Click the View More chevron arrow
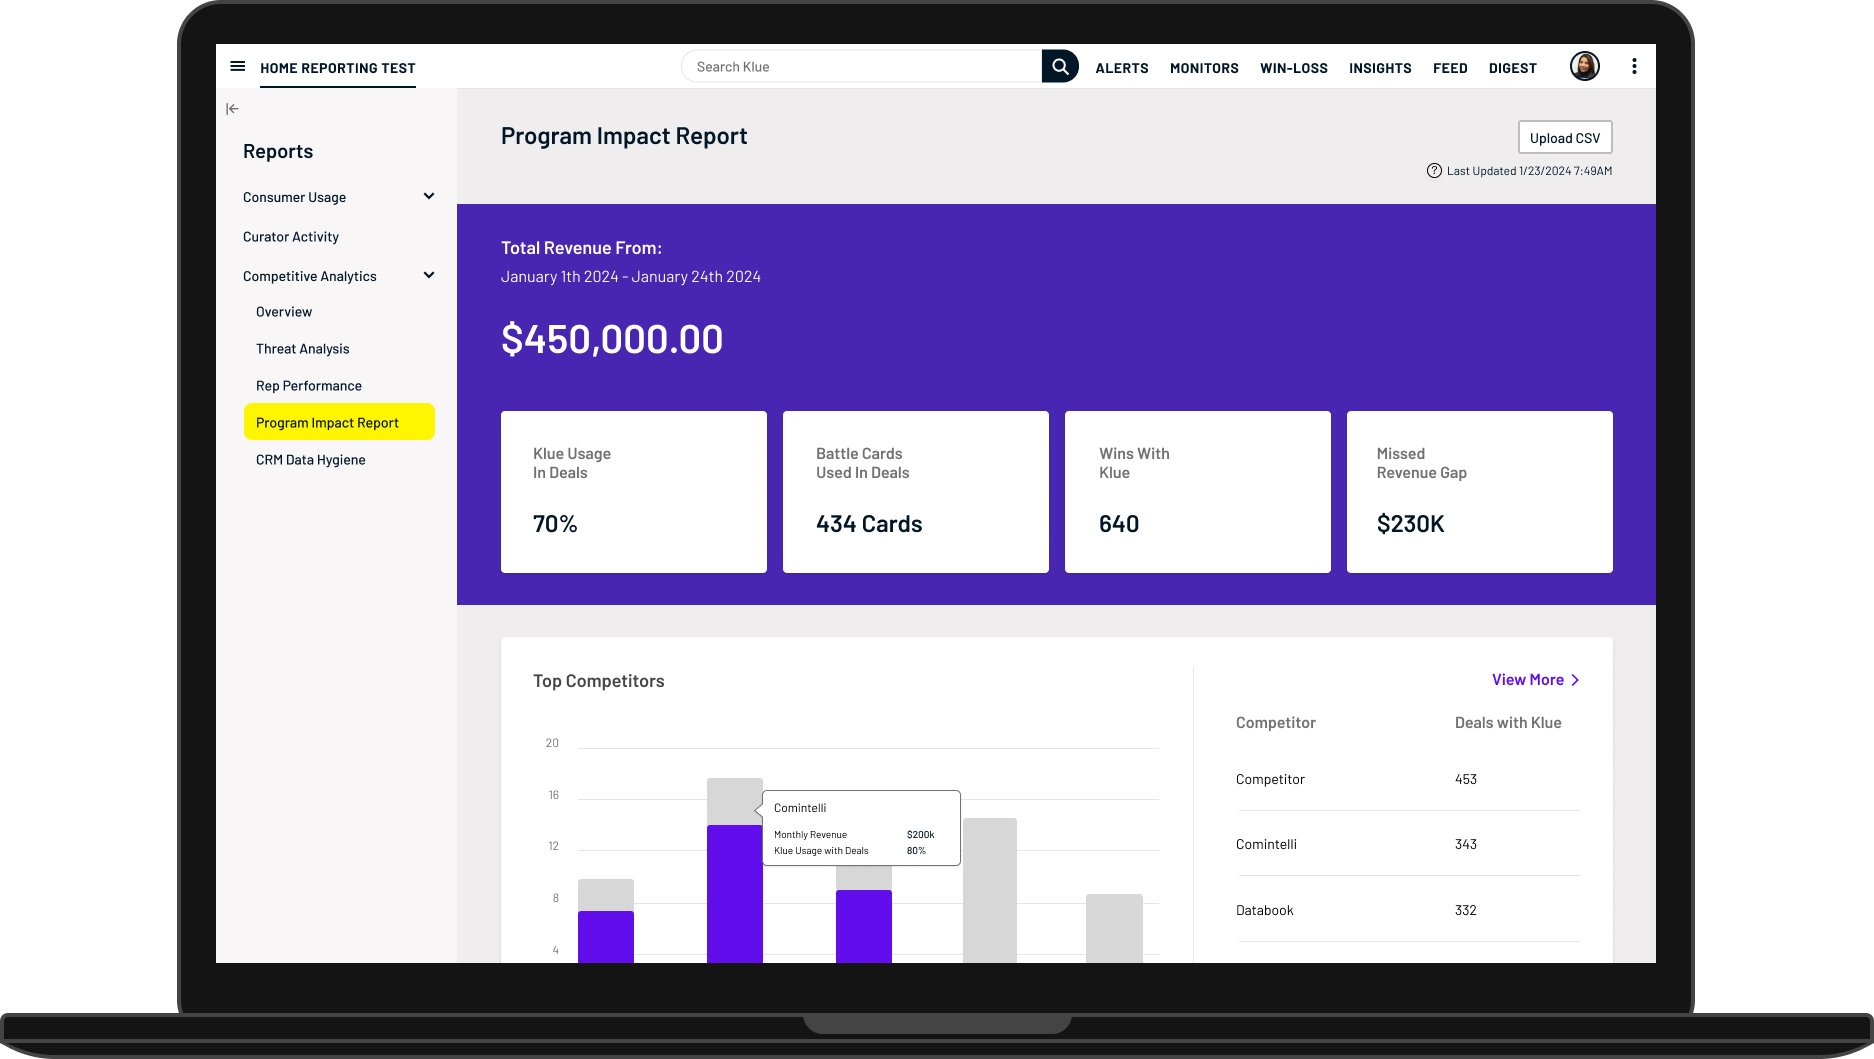This screenshot has height=1059, width=1874. (x=1575, y=680)
